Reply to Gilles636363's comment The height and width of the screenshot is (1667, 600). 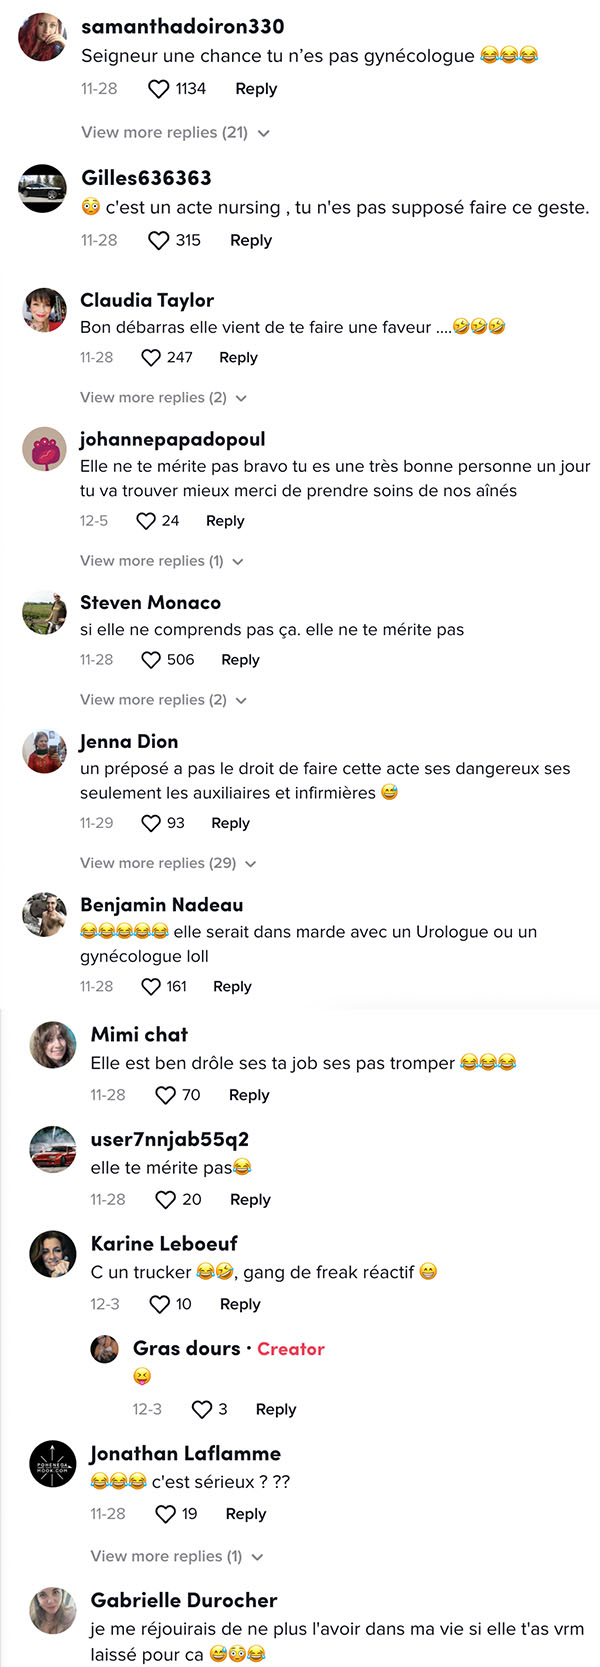click(x=251, y=241)
